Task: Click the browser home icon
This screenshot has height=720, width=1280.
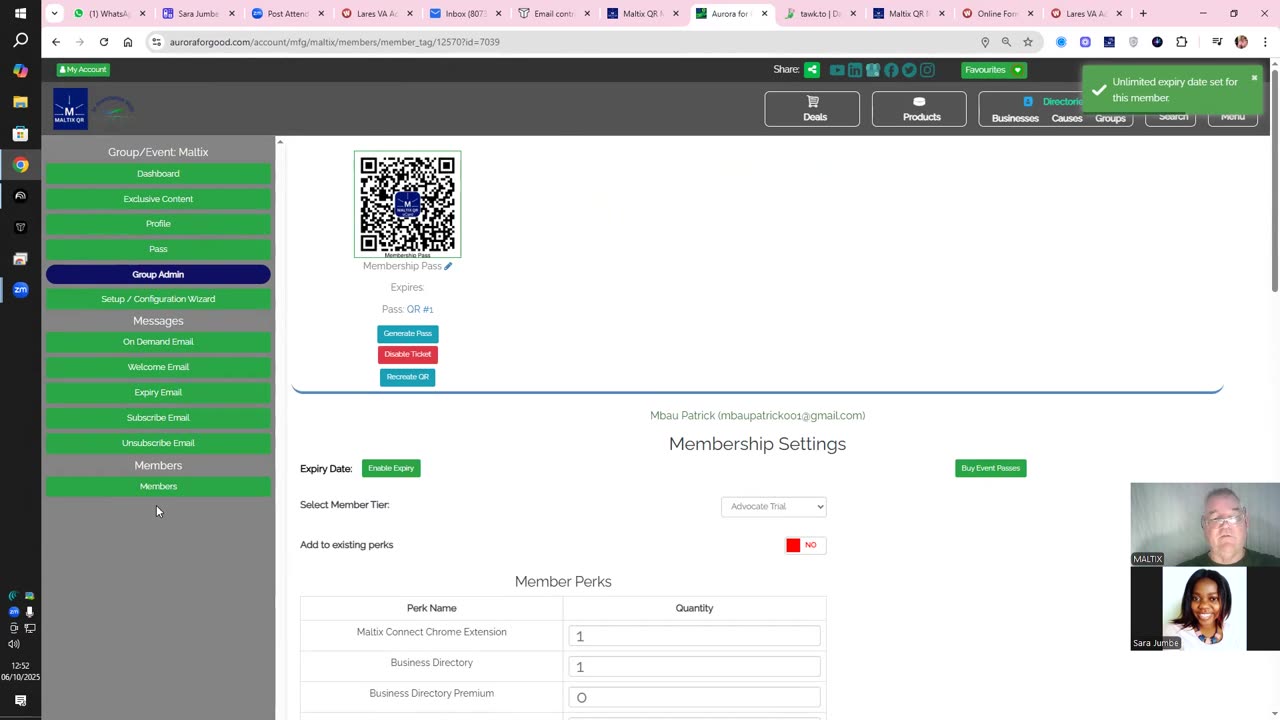Action: tap(128, 42)
